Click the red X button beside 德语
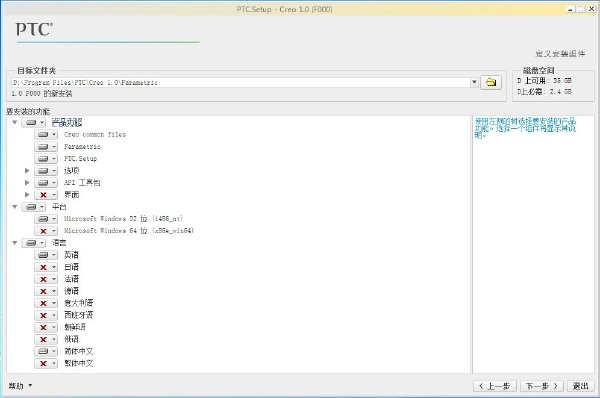Viewport: 600px width, 398px height. point(46,291)
